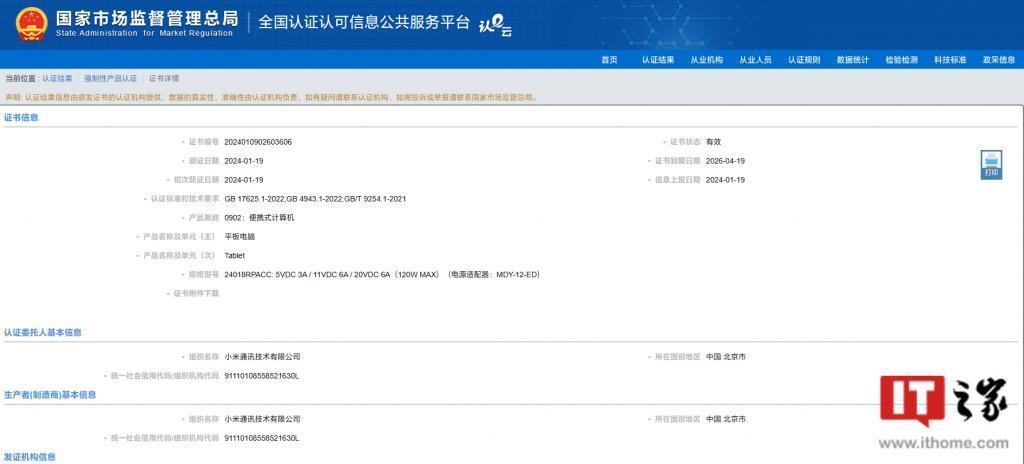Click the national emblem logo
The width and height of the screenshot is (1024, 464).
(x=31, y=24)
